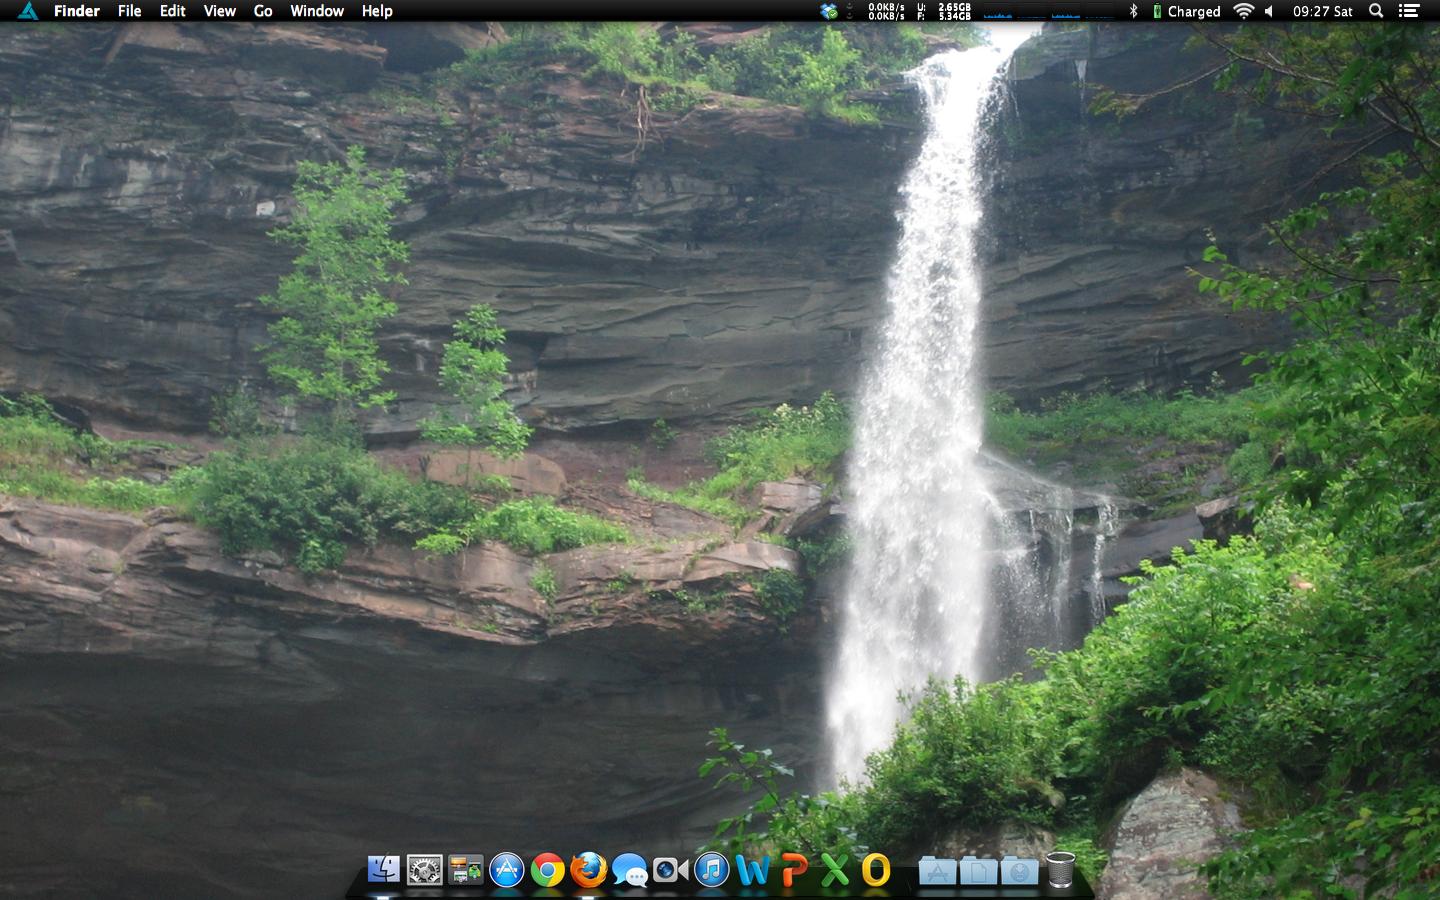Open the Window menu
Viewport: 1440px width, 900px height.
(317, 11)
